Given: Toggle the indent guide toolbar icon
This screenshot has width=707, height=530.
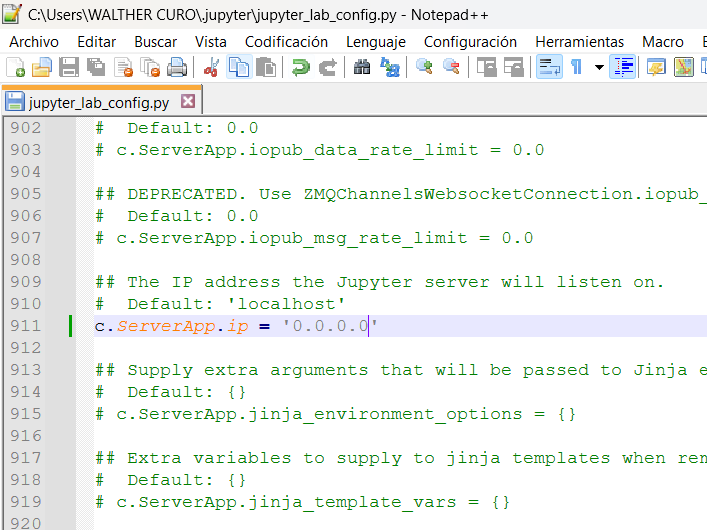Looking at the screenshot, I should click(x=622, y=68).
